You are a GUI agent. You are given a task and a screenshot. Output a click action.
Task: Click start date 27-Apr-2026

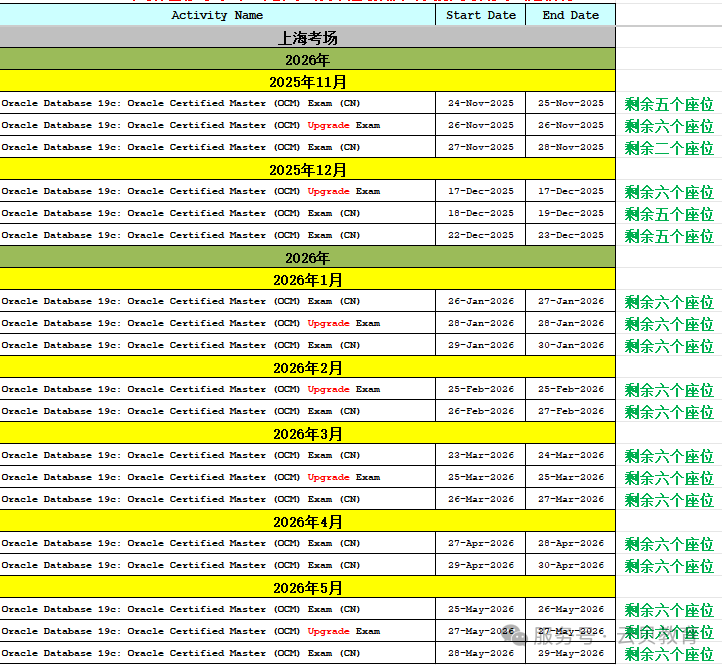coord(481,543)
